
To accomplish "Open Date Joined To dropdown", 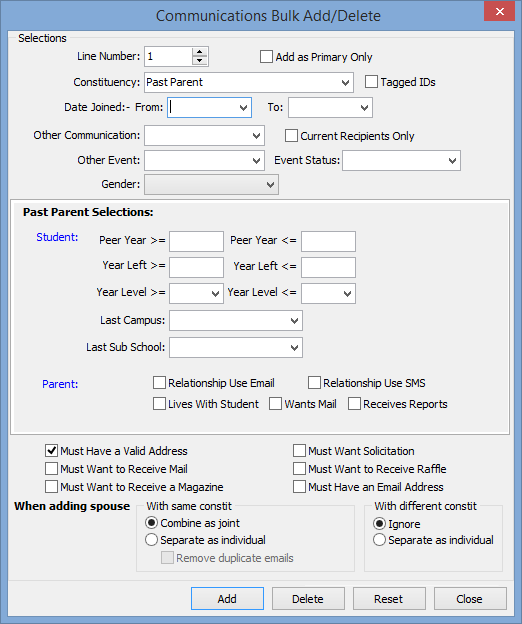I will point(364,107).
